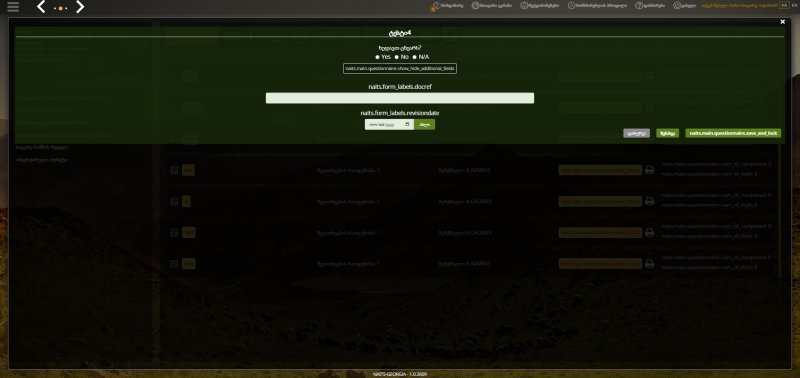Switch language to EN

794,5
